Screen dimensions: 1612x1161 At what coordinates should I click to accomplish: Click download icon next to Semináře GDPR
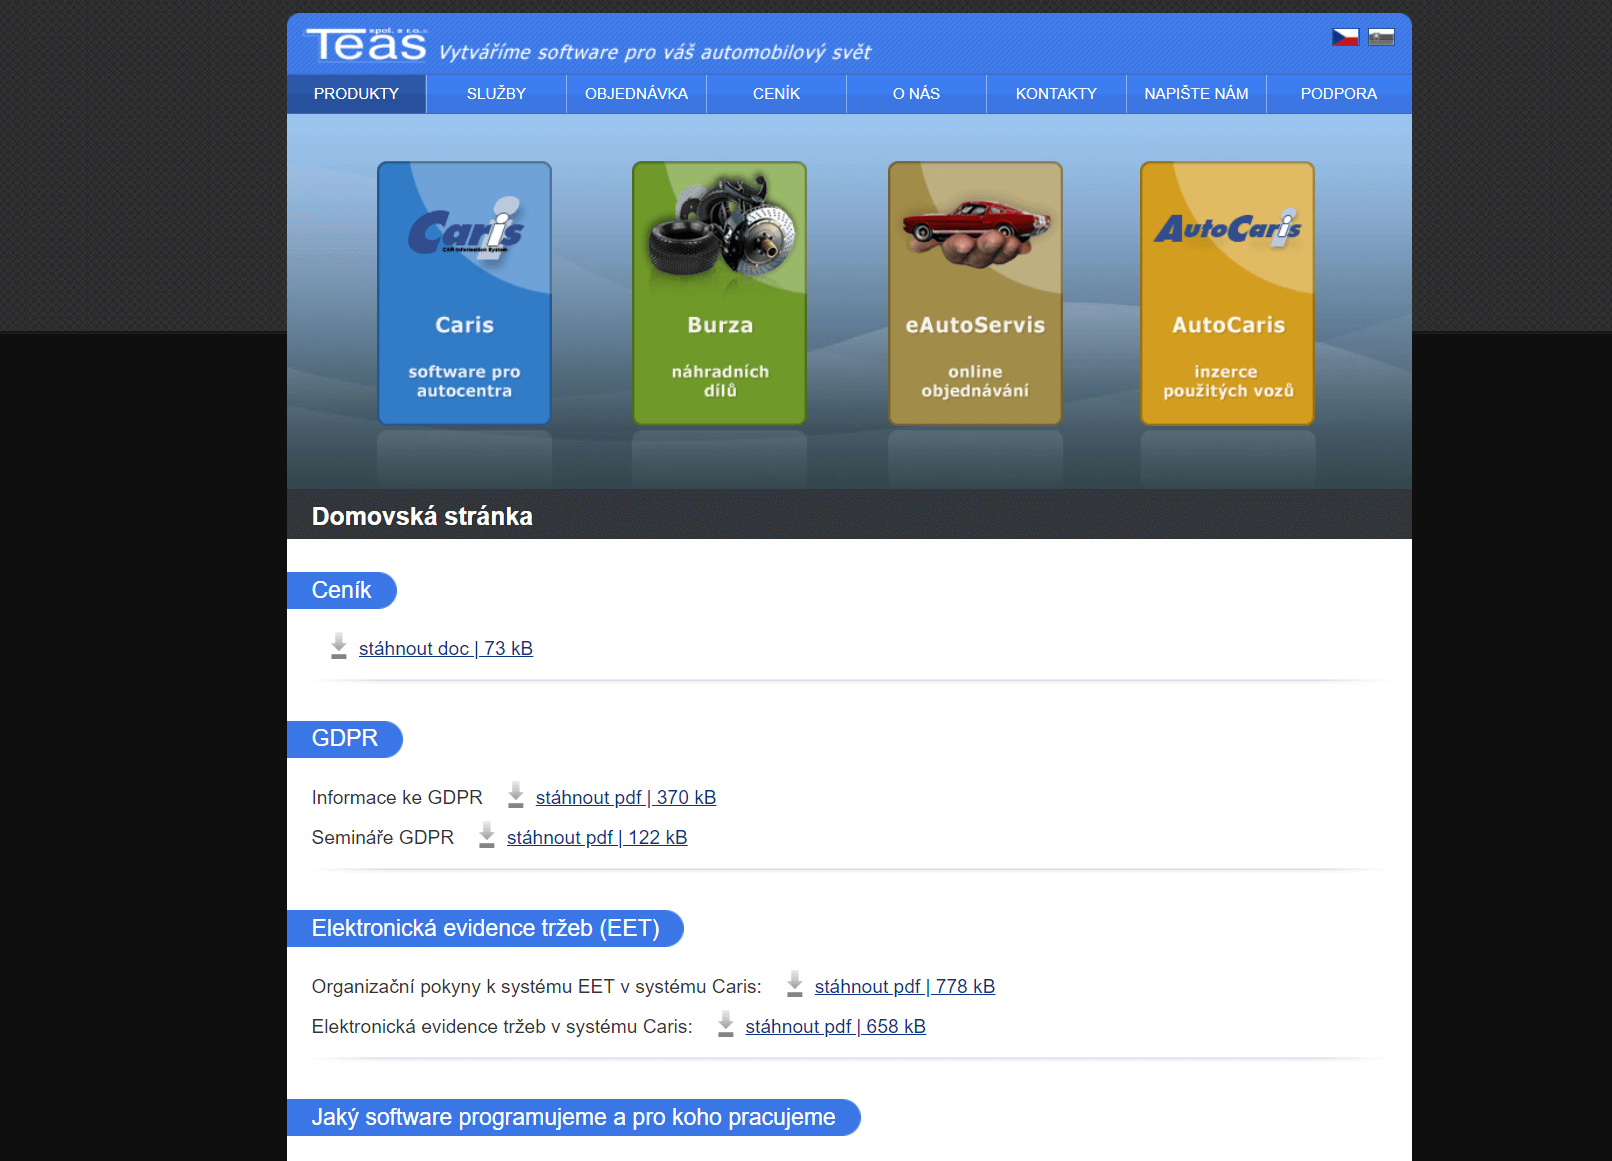(487, 835)
